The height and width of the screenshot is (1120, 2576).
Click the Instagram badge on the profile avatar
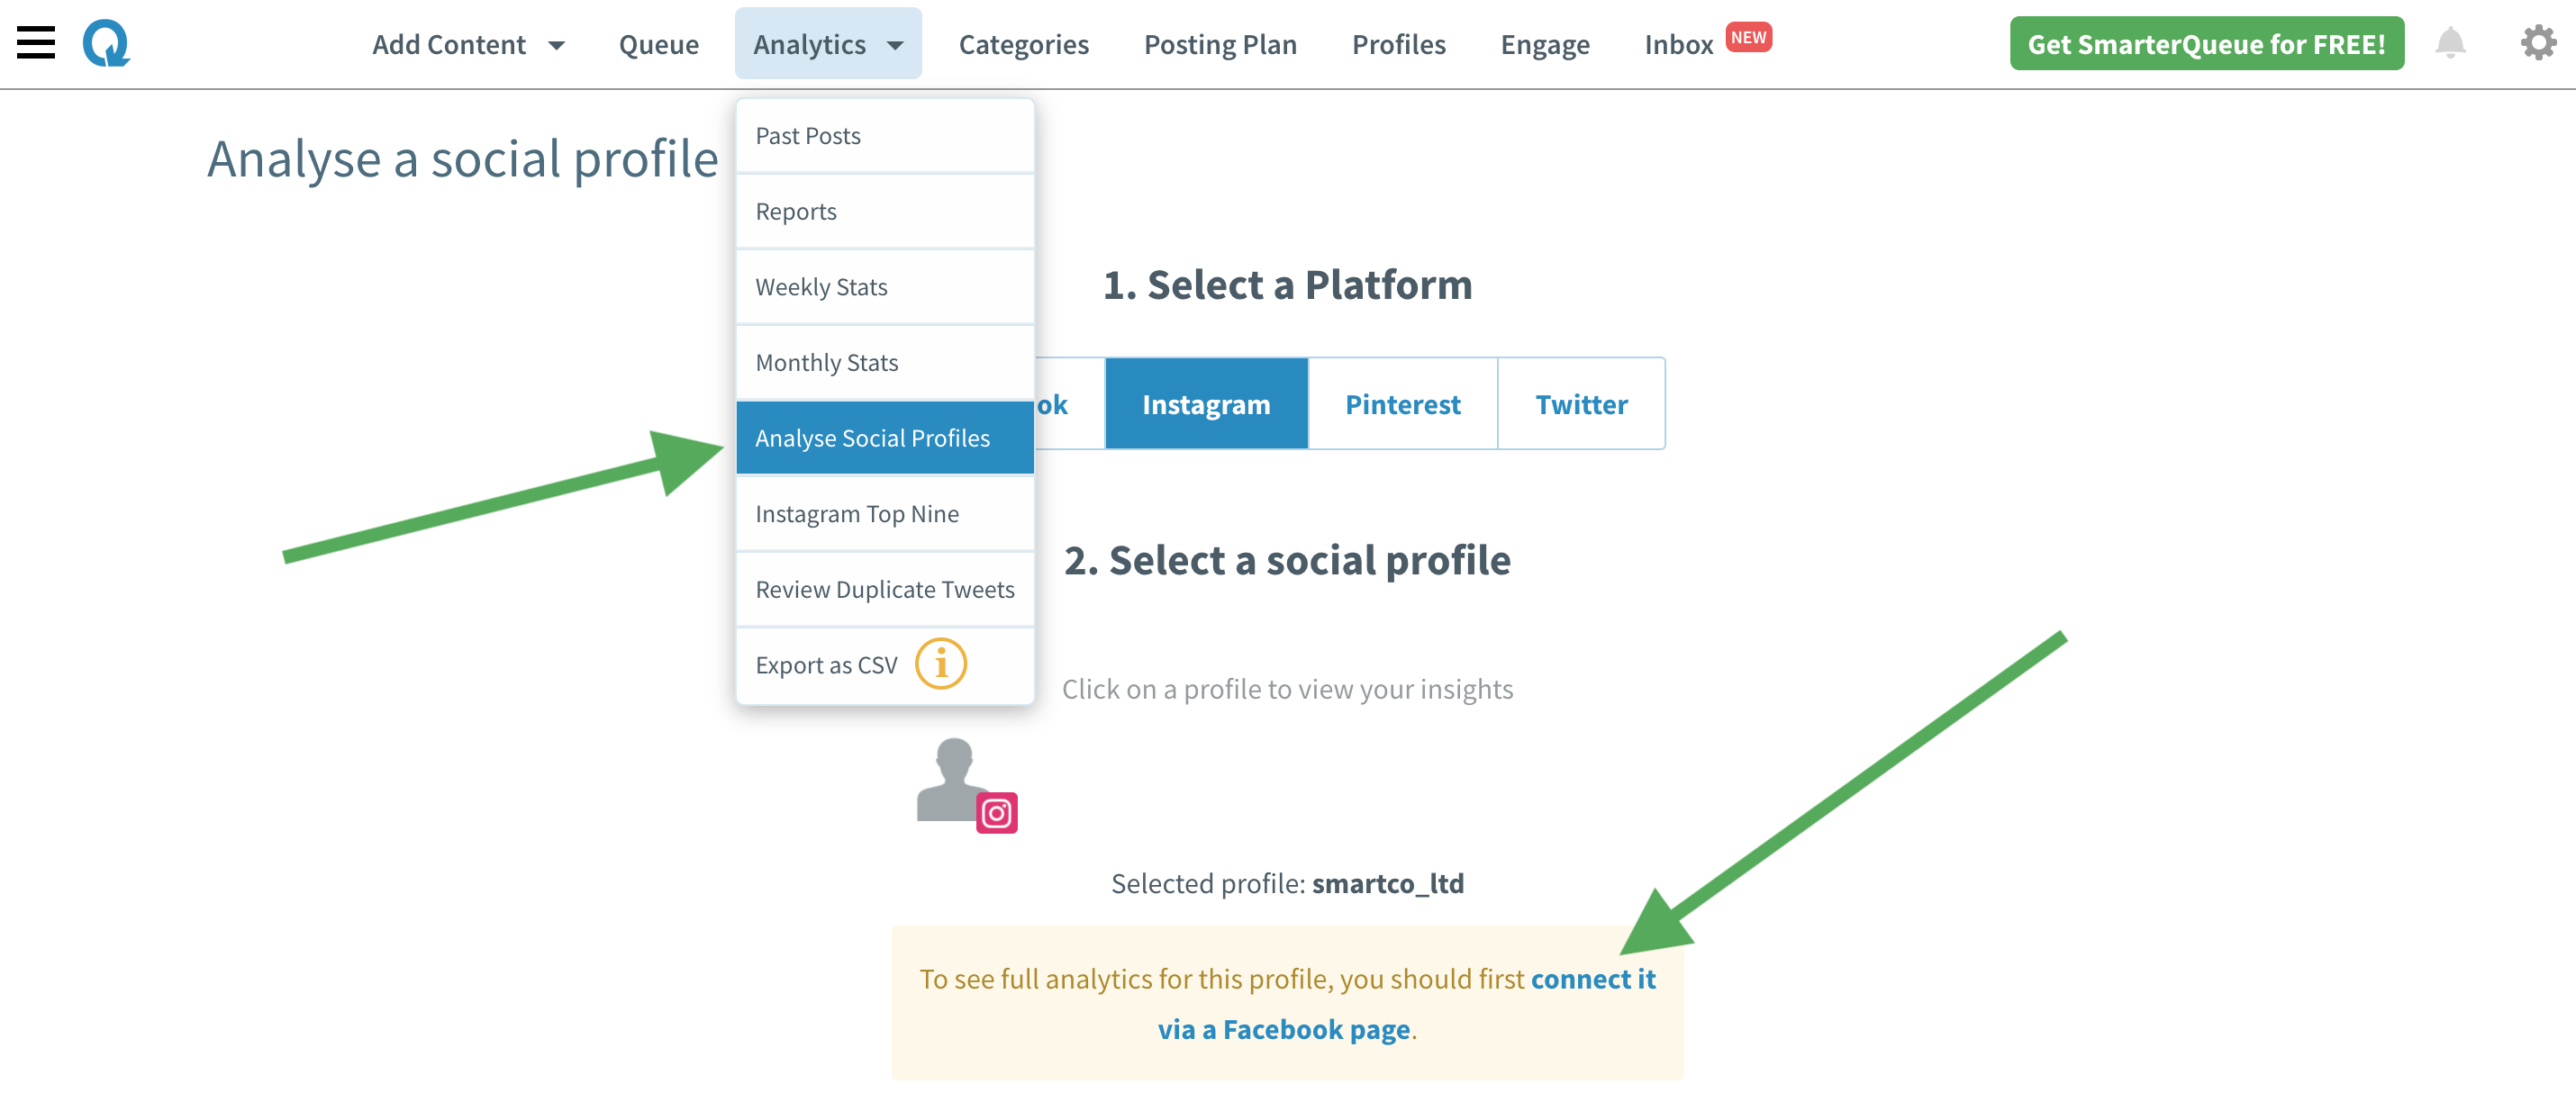(x=997, y=813)
